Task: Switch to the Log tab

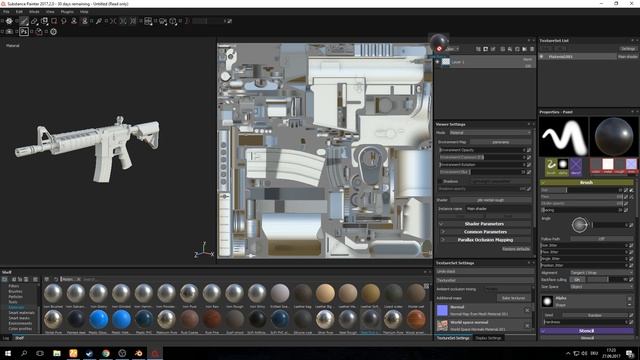Action: click(6, 338)
